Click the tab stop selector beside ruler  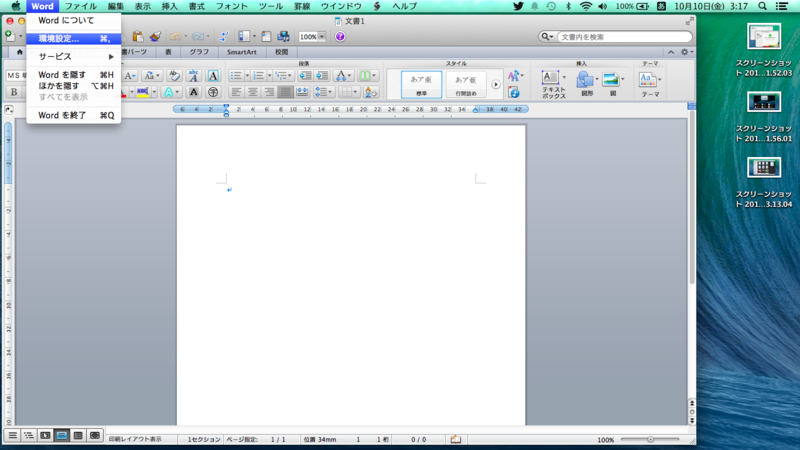click(9, 110)
